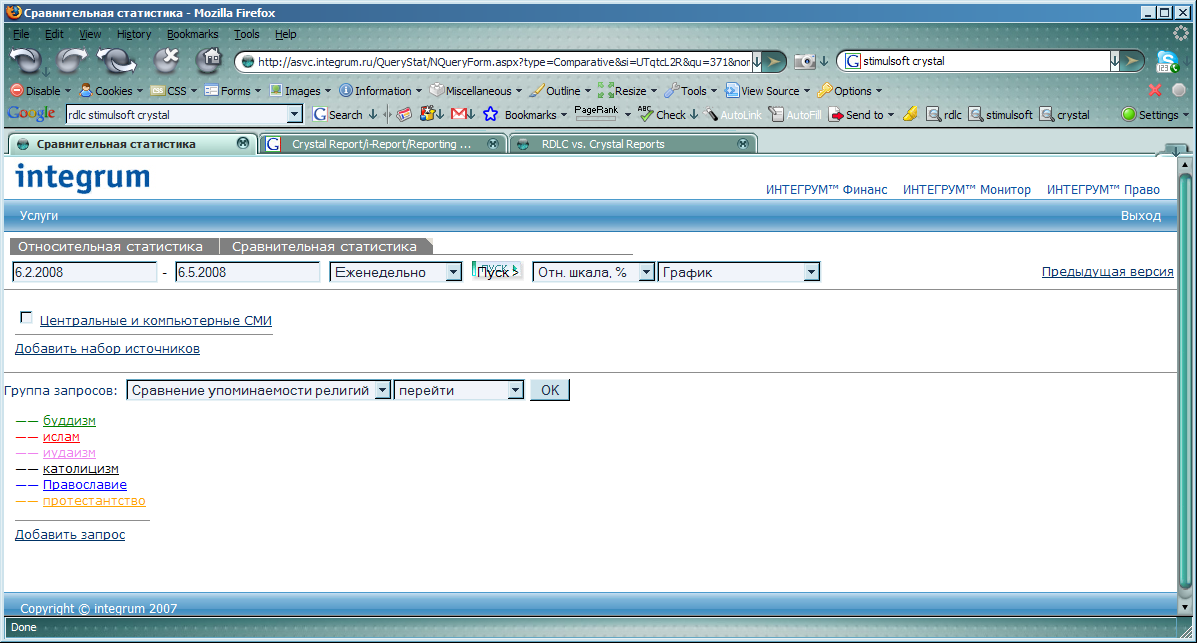The width and height of the screenshot is (1197, 643).
Task: Click the browser Back arrow button
Action: click(x=25, y=61)
